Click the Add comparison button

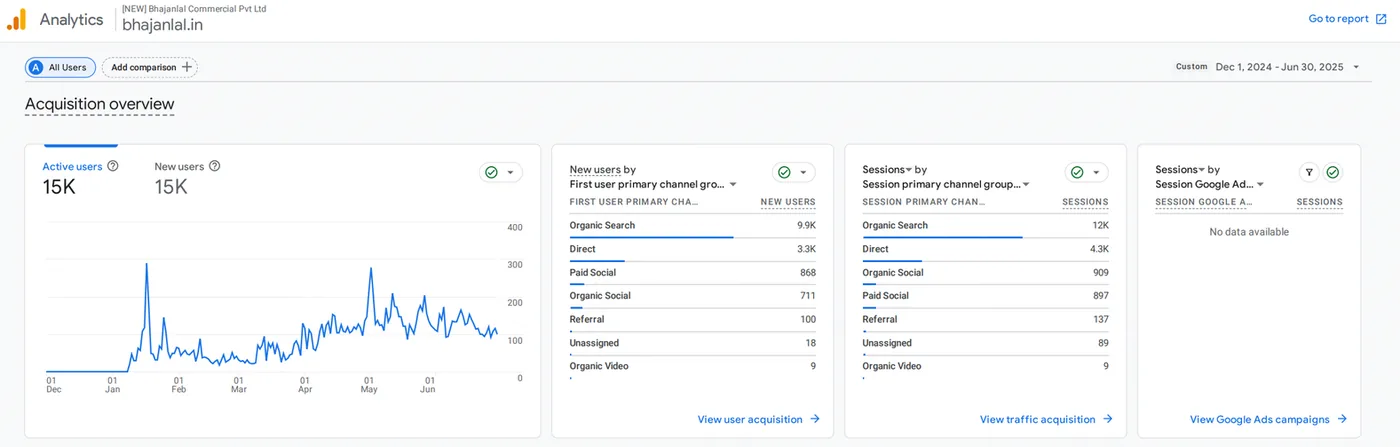150,67
